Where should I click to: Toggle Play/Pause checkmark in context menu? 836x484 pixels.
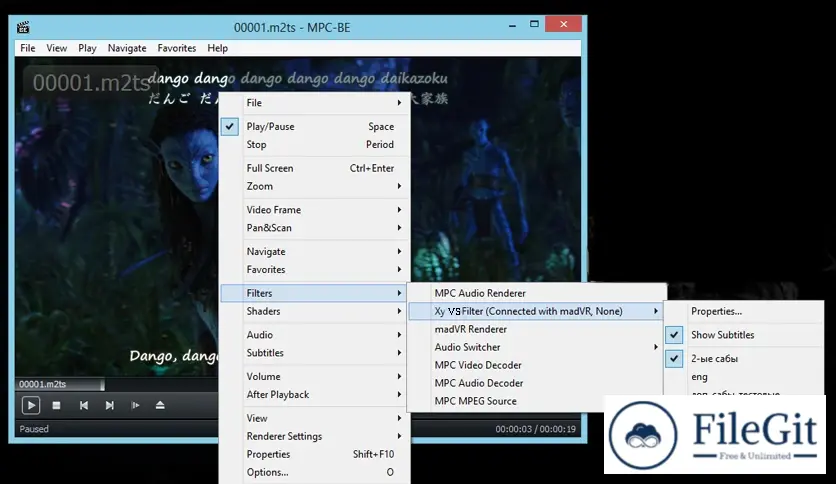pyautogui.click(x=230, y=127)
